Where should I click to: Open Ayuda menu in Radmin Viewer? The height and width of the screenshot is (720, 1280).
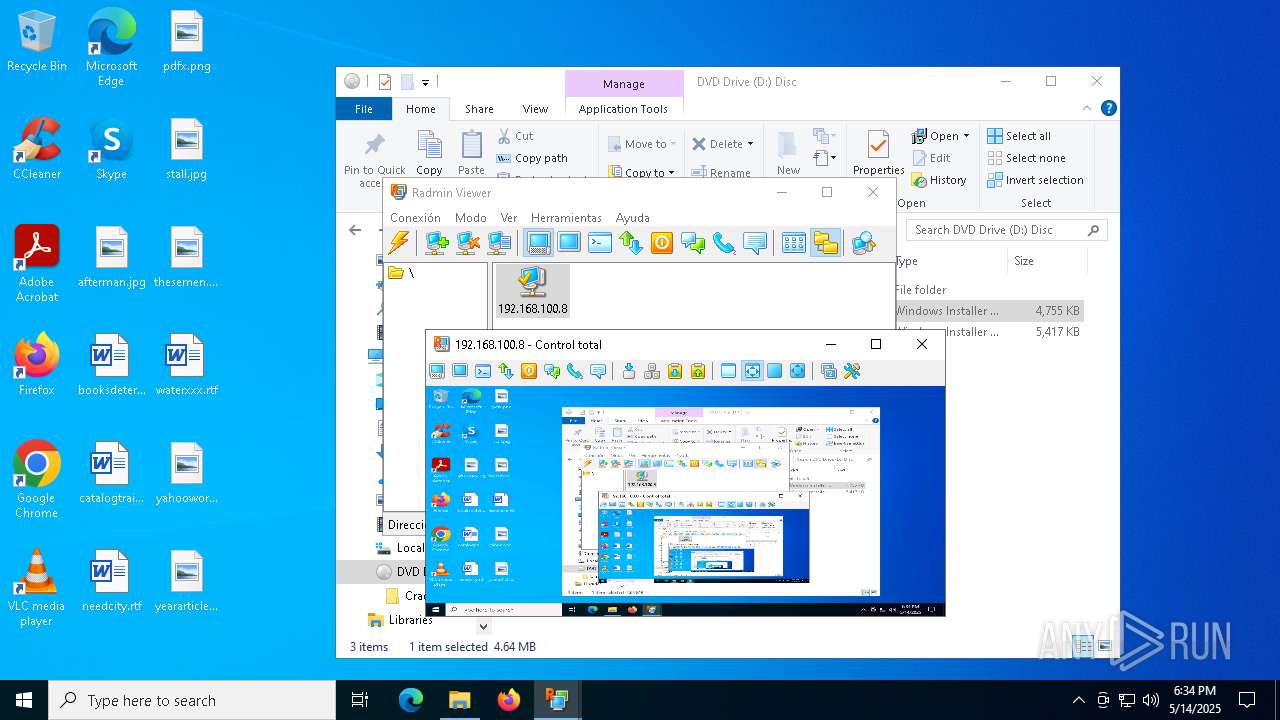[632, 217]
